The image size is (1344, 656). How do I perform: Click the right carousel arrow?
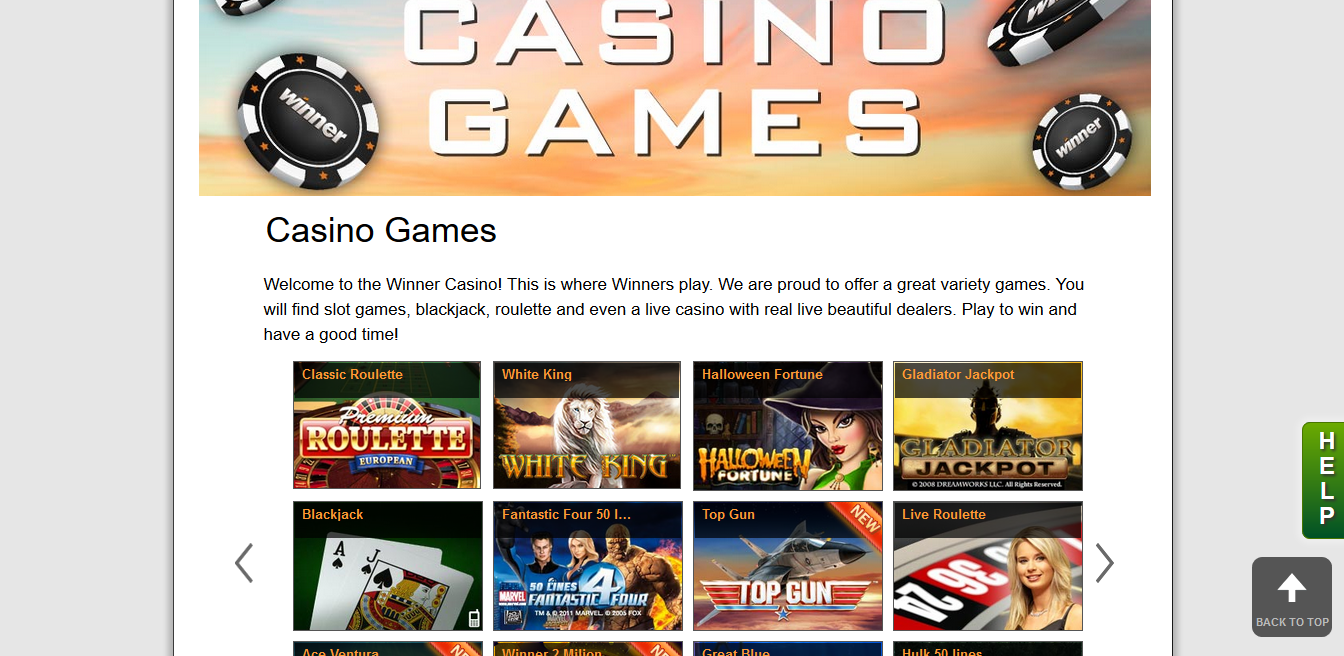tap(1104, 563)
